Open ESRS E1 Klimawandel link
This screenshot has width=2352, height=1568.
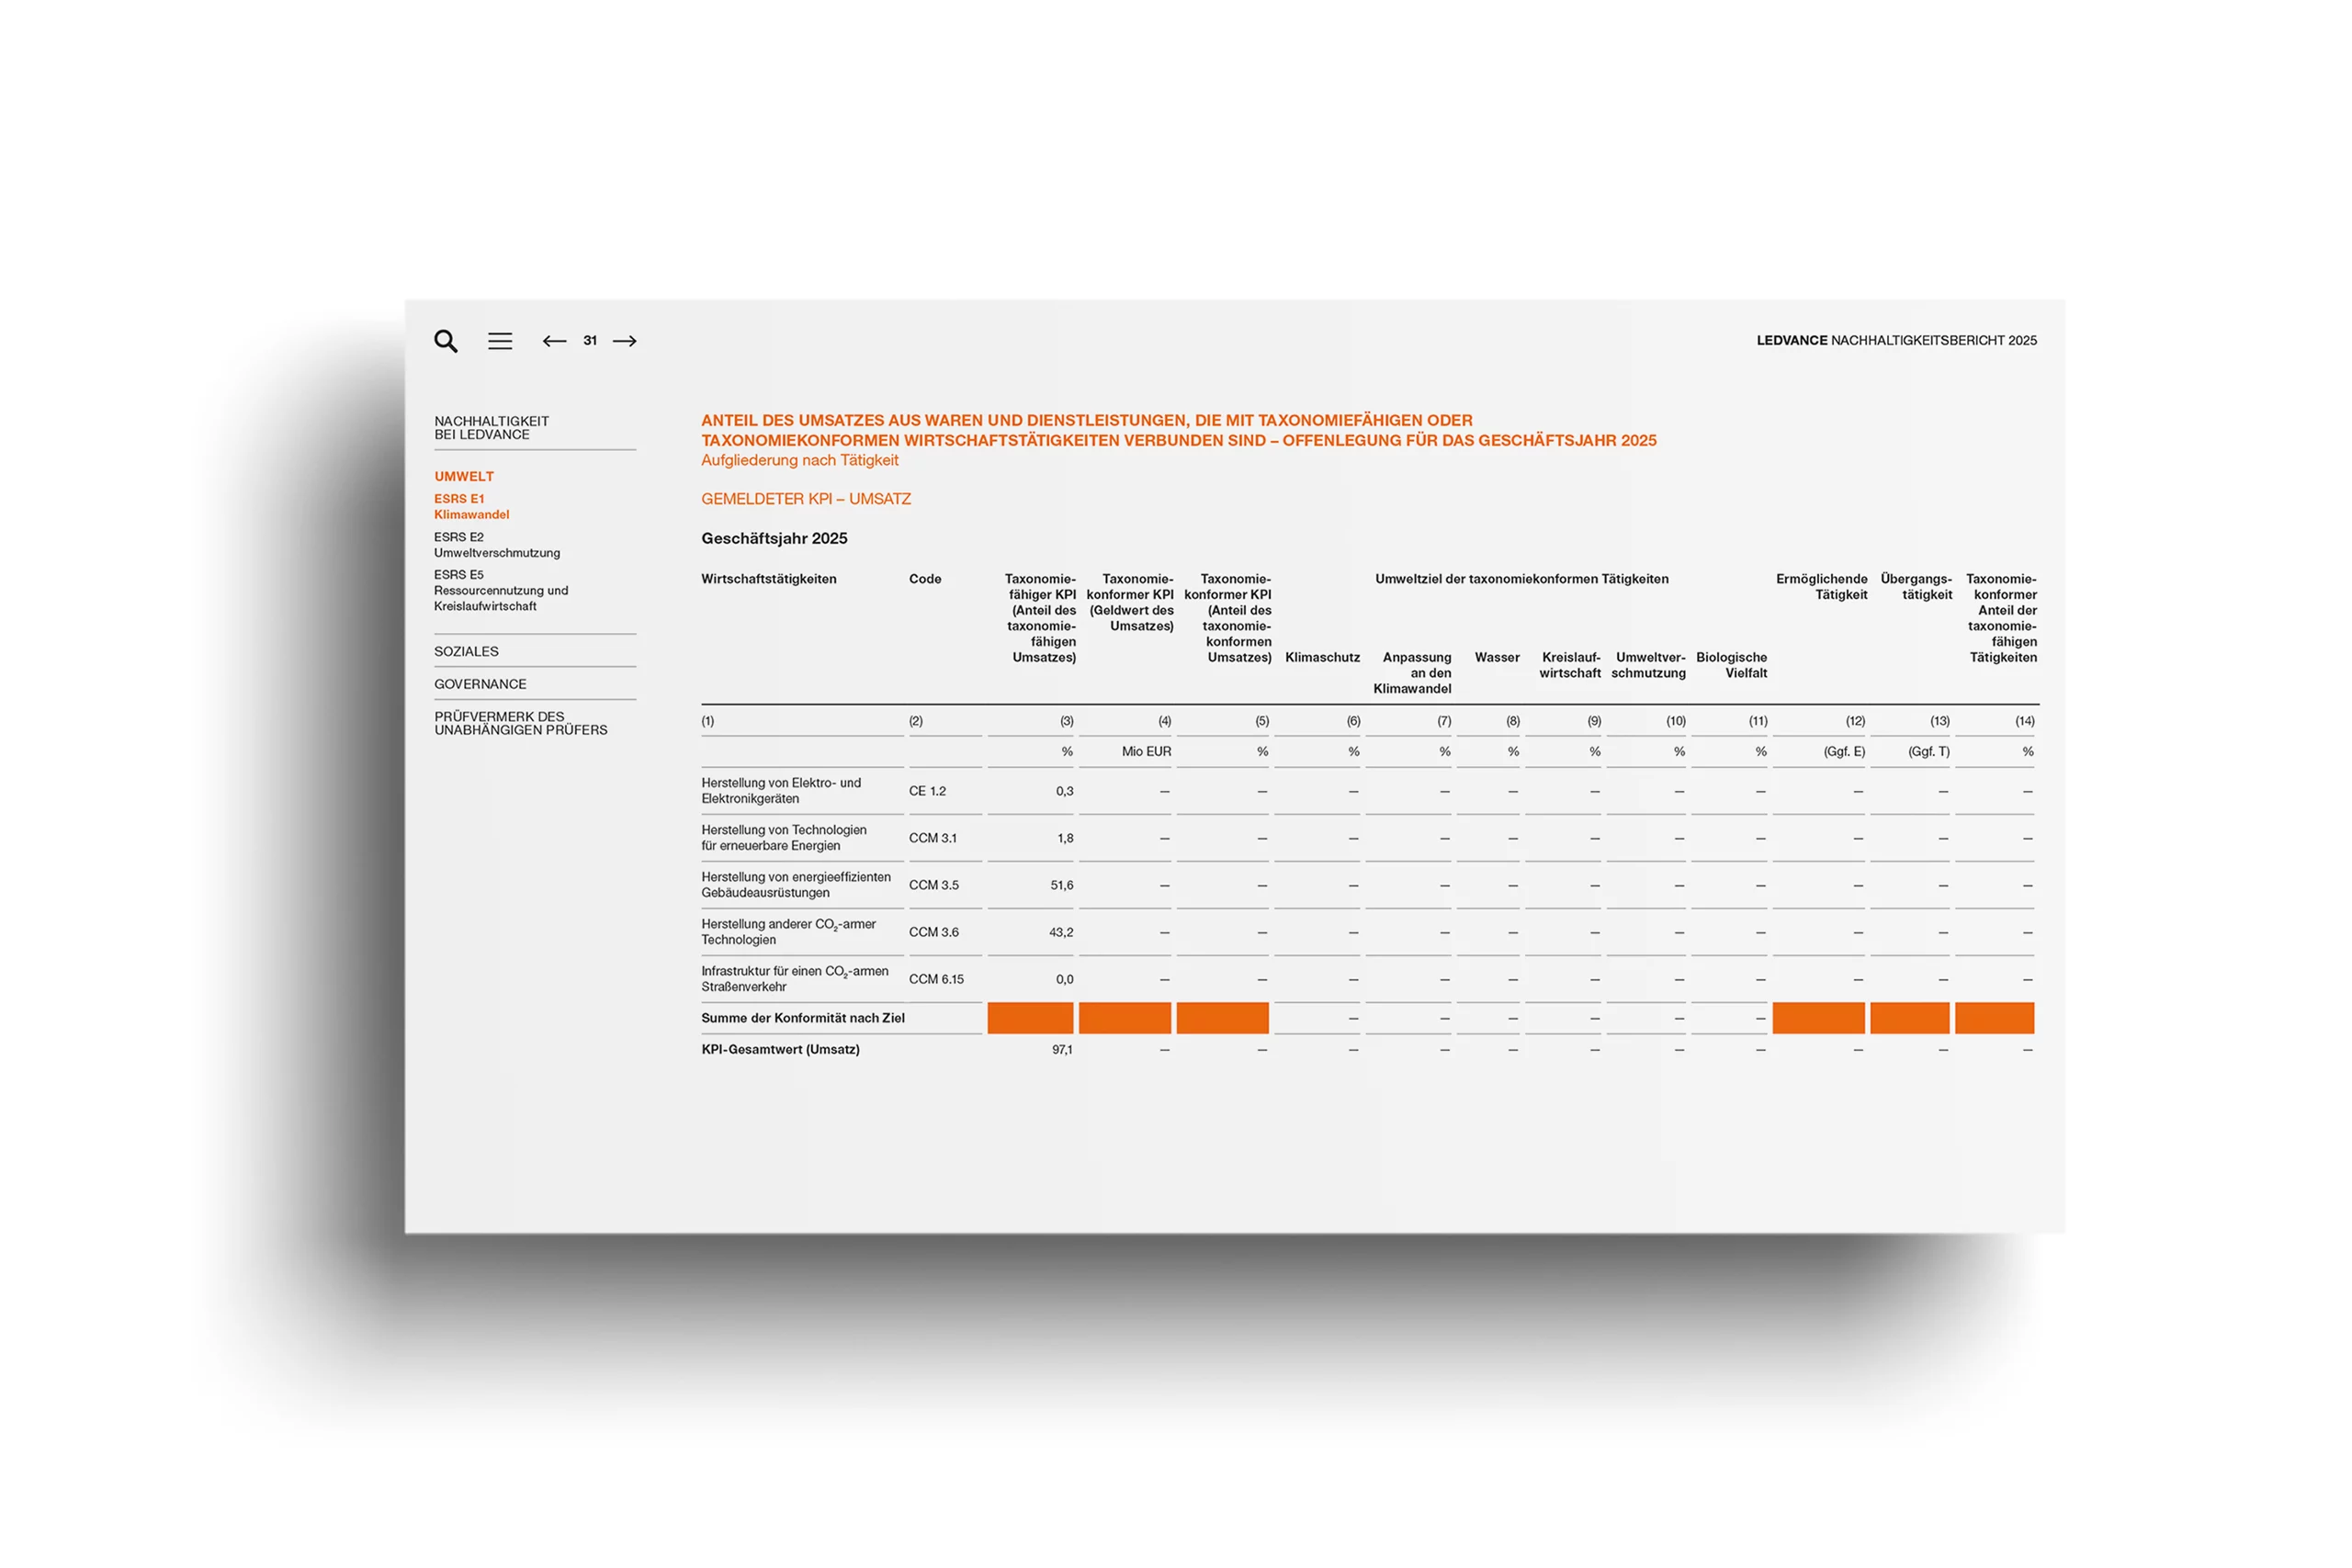pyautogui.click(x=471, y=507)
